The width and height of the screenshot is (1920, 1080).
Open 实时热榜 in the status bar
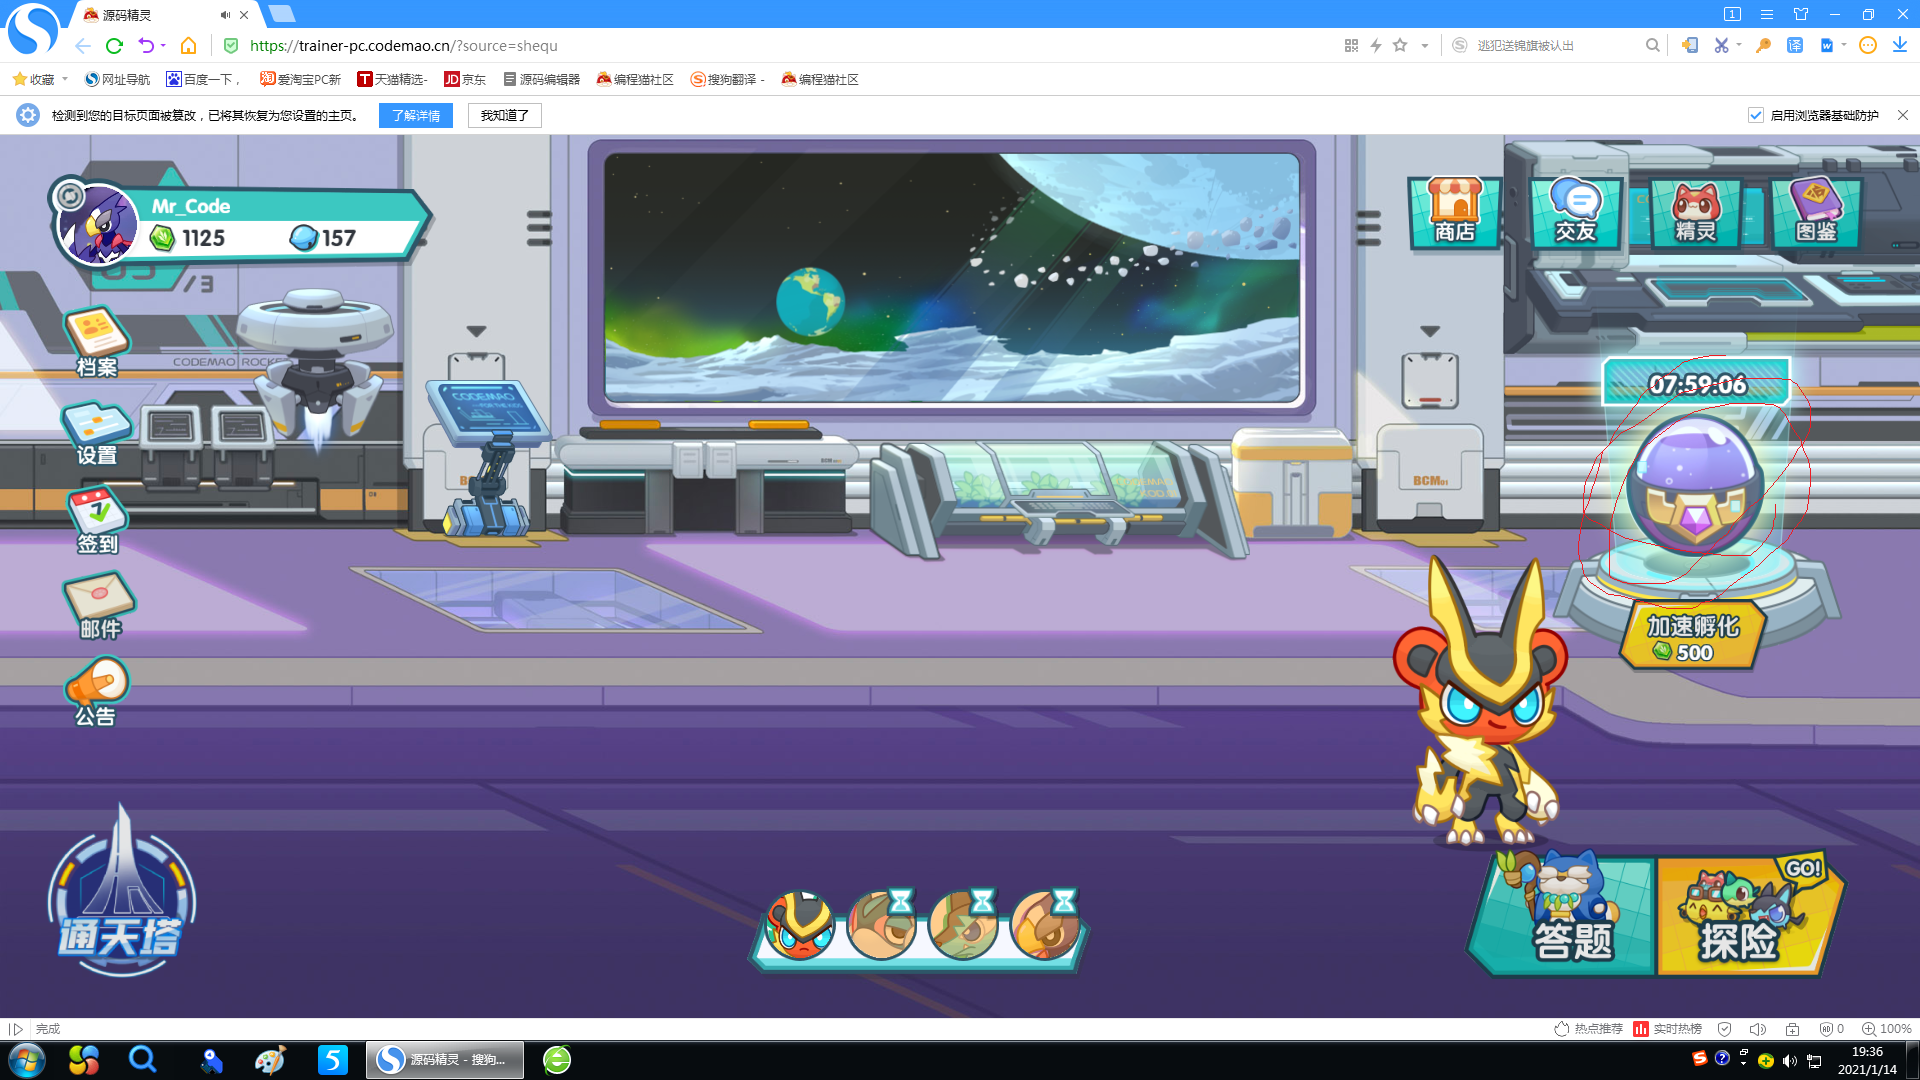pyautogui.click(x=1667, y=1029)
